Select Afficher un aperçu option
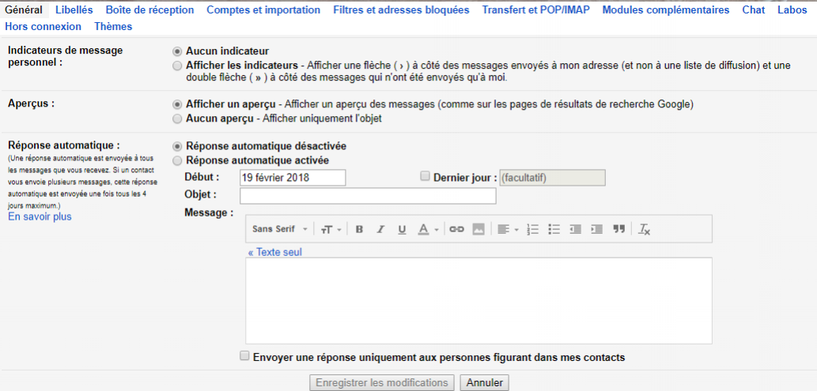Viewport: 817px width, 391px height. click(178, 104)
